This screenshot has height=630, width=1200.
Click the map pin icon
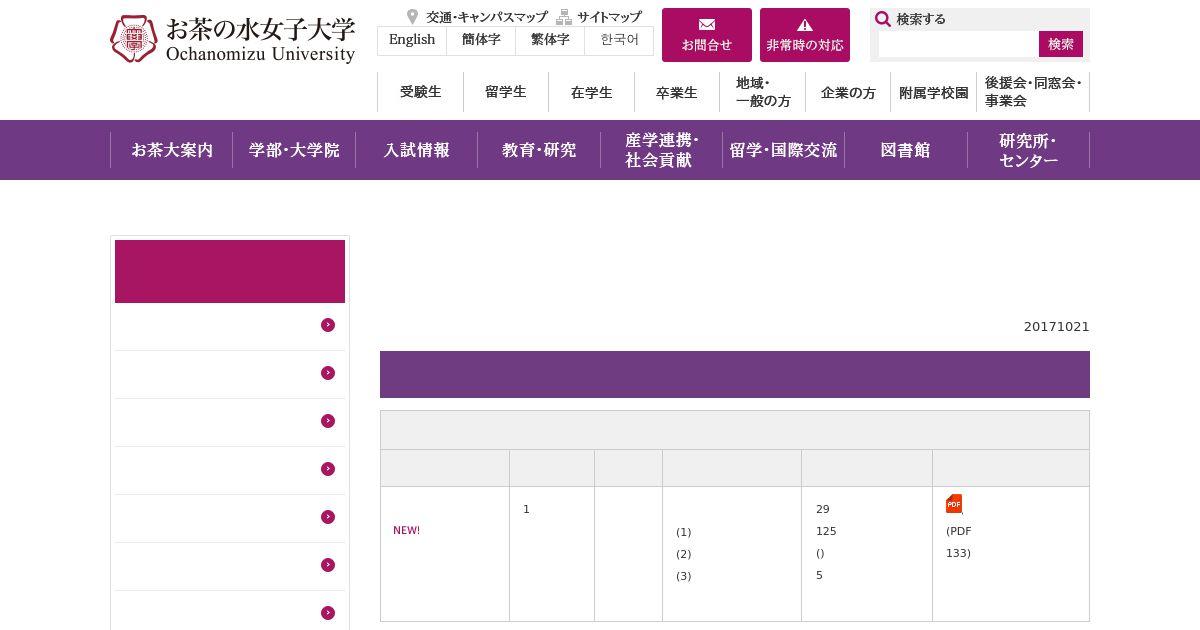[x=412, y=17]
